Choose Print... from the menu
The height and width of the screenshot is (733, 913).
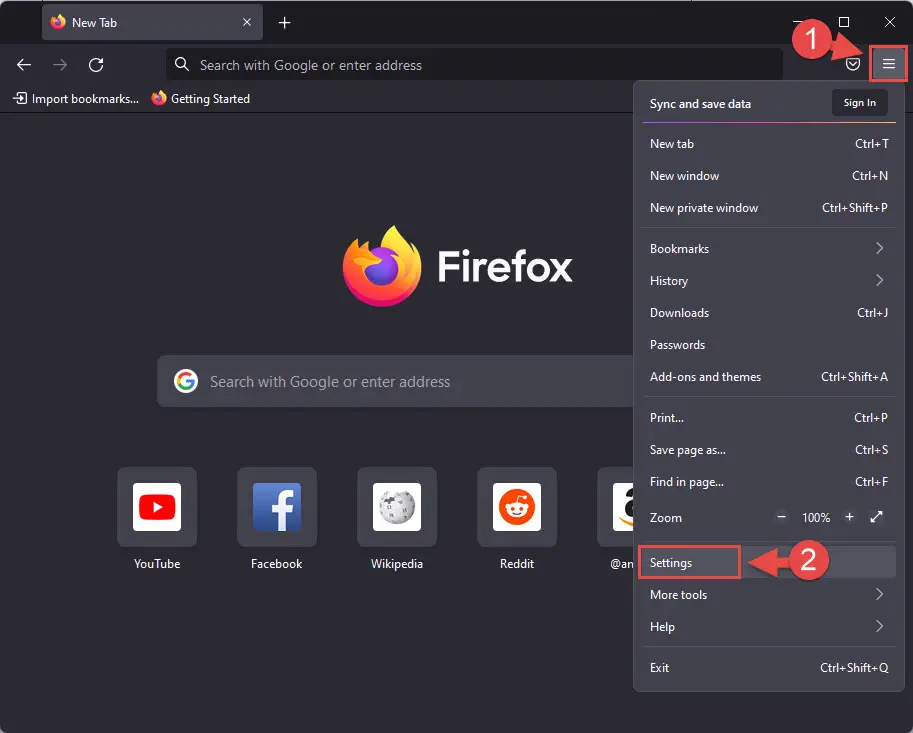click(769, 417)
